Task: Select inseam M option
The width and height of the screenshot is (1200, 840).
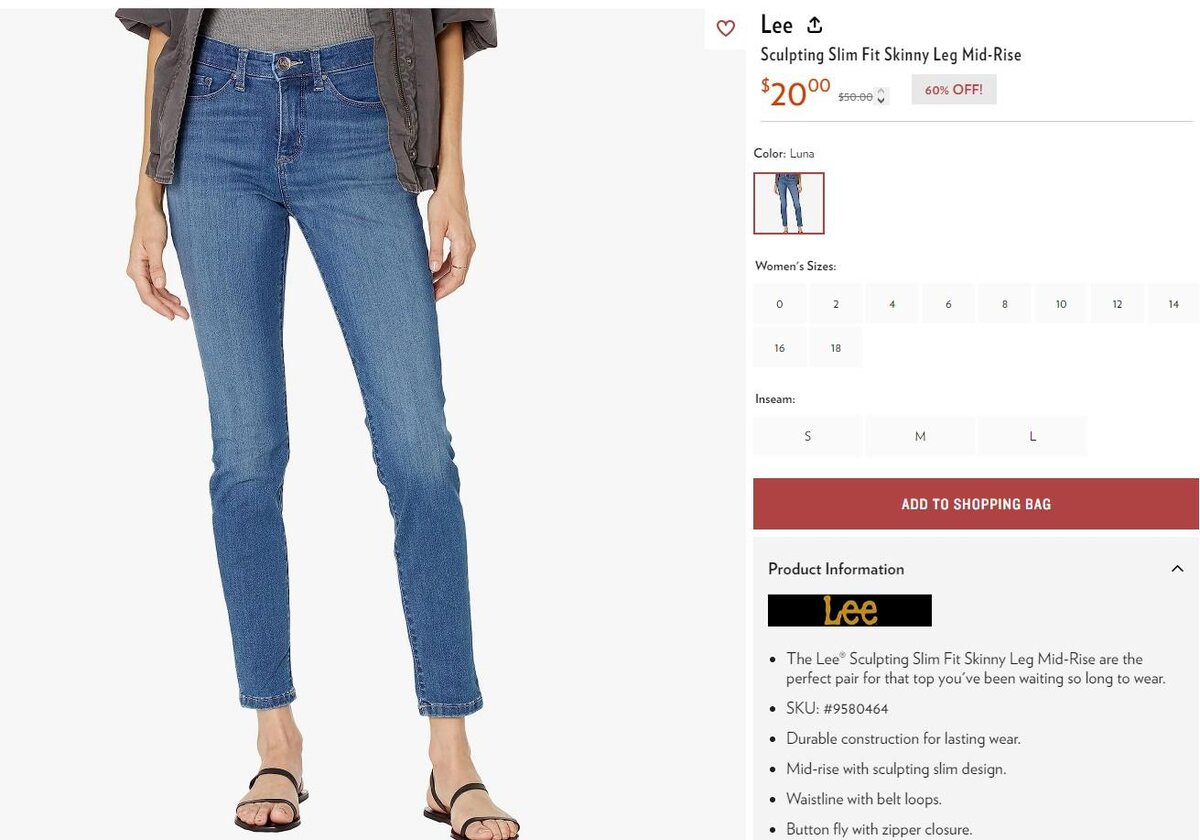Action: click(920, 436)
